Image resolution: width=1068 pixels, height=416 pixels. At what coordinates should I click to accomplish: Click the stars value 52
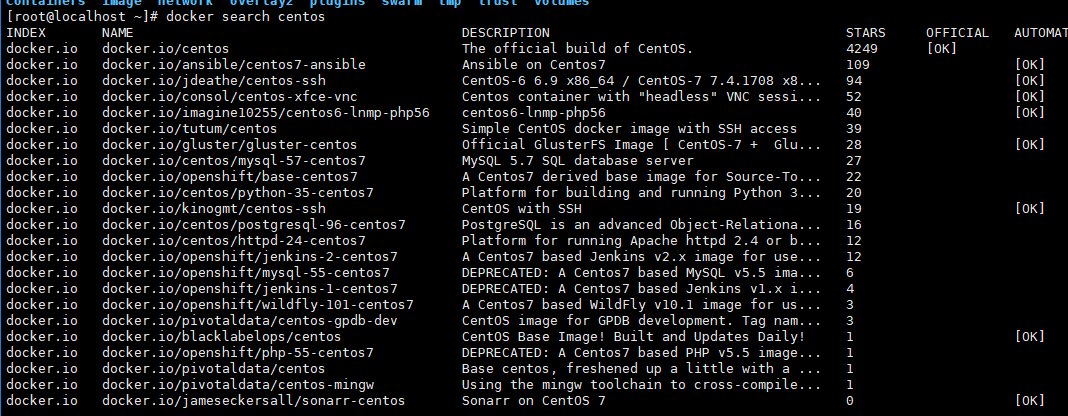(853, 97)
